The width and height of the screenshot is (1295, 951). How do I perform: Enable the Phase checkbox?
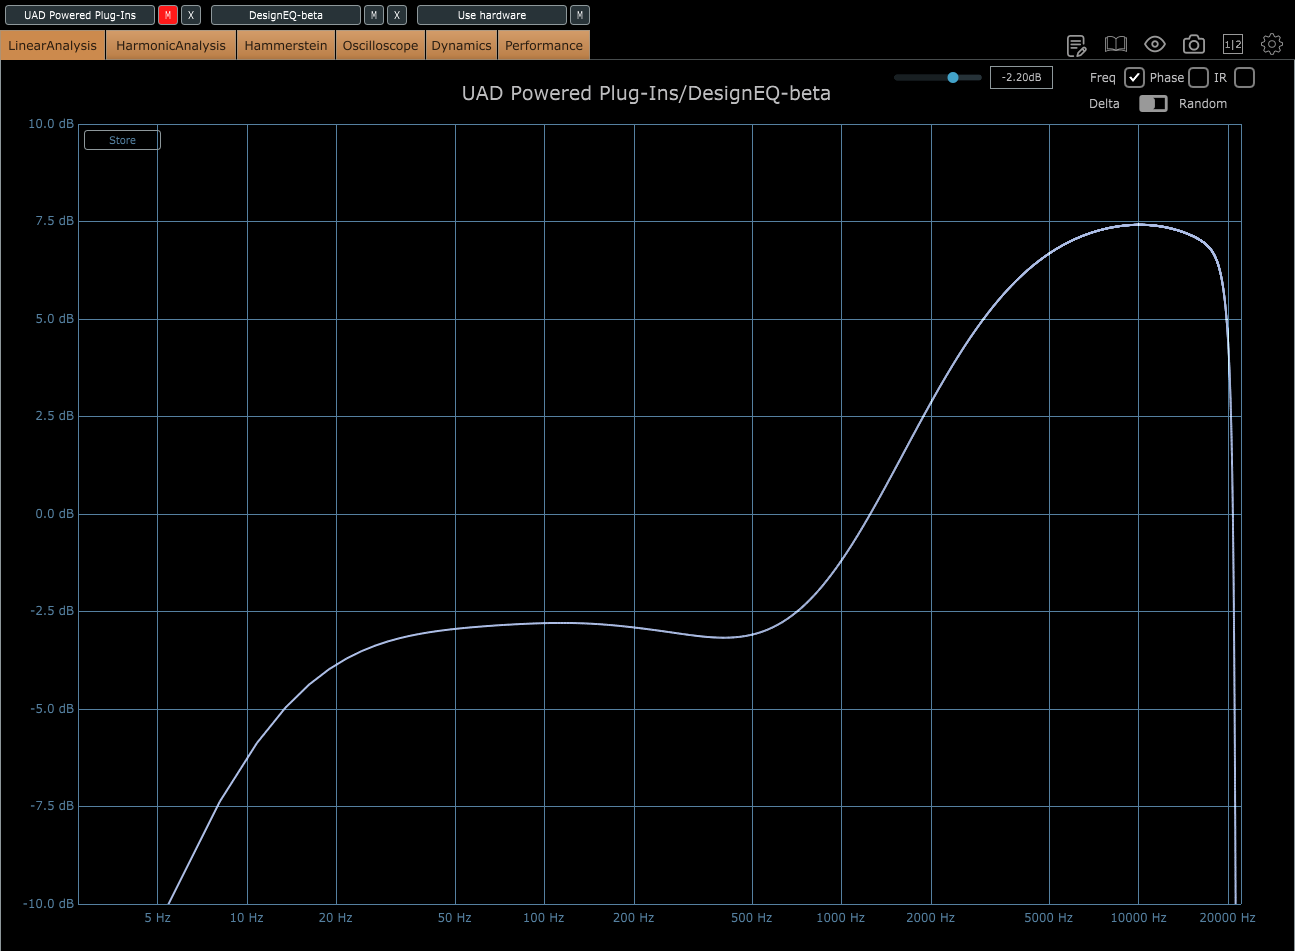[x=1198, y=78]
